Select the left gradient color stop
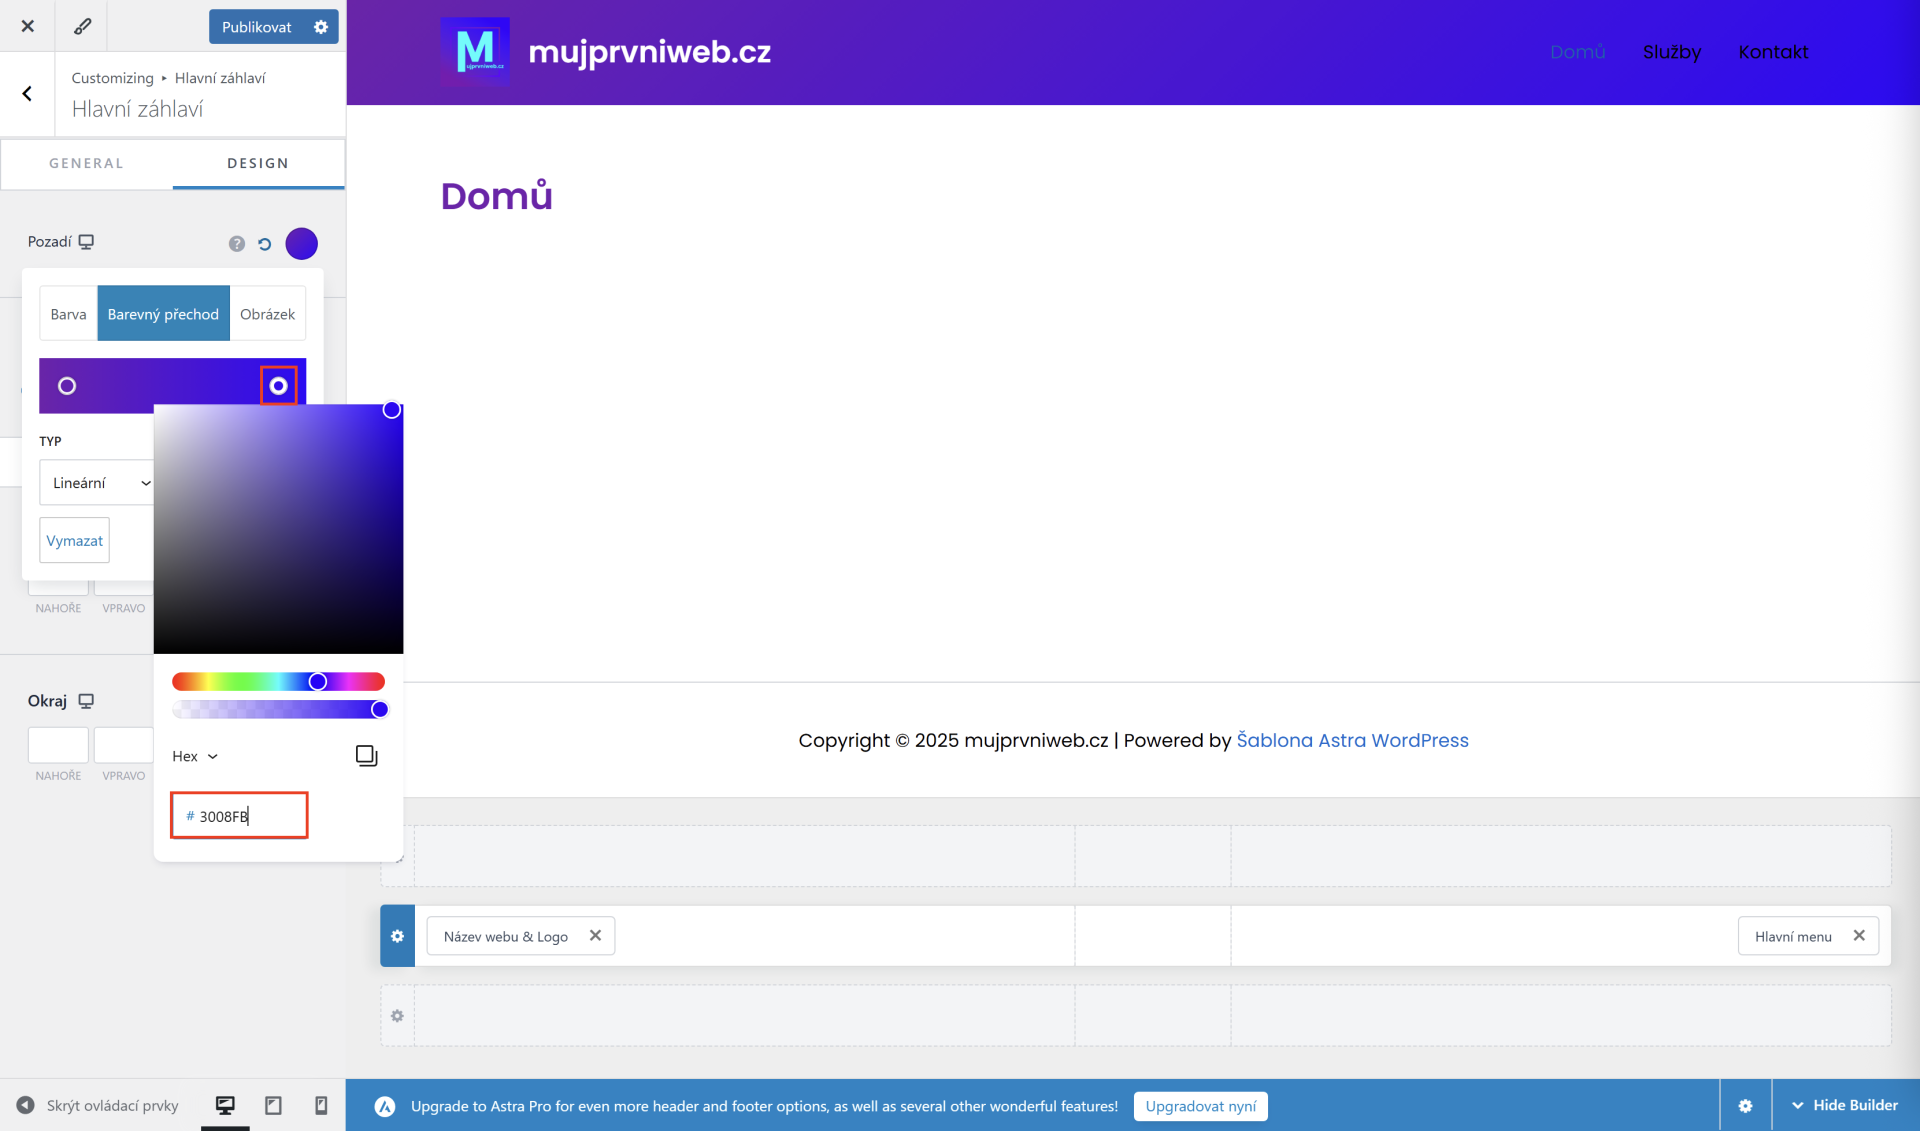1920x1131 pixels. [x=67, y=386]
